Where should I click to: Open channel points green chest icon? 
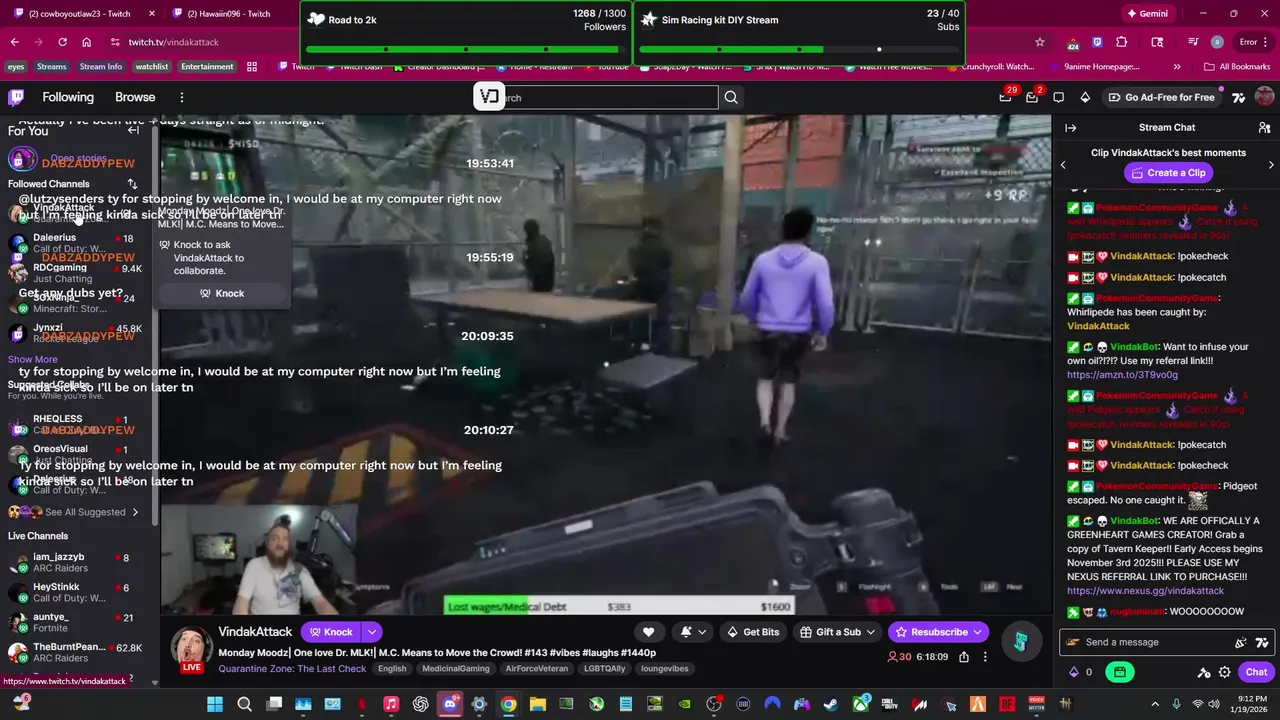(1120, 672)
